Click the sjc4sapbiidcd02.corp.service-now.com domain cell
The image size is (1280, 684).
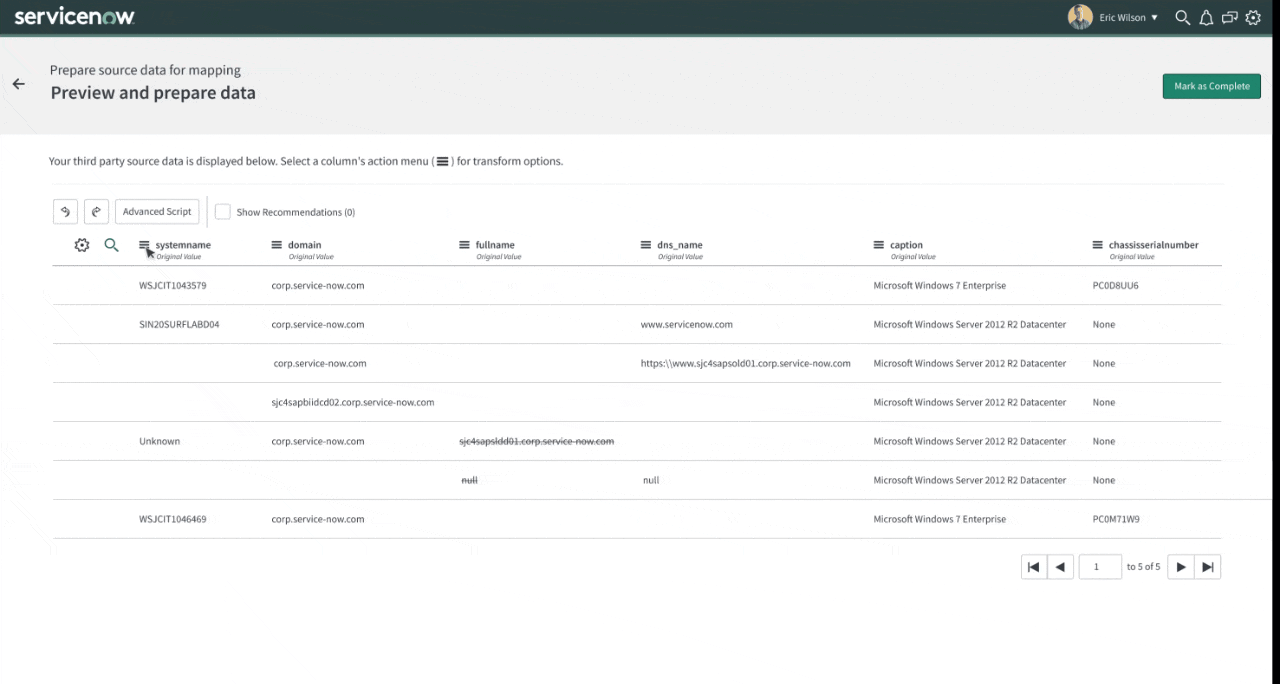pos(353,403)
